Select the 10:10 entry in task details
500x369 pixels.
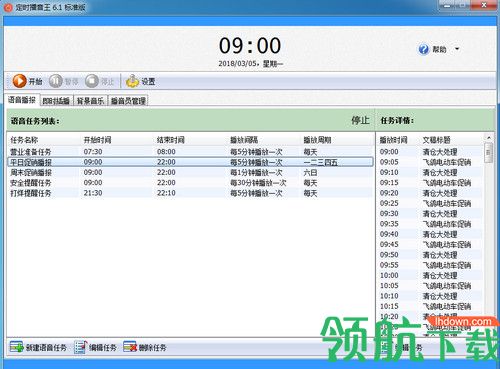coord(389,296)
